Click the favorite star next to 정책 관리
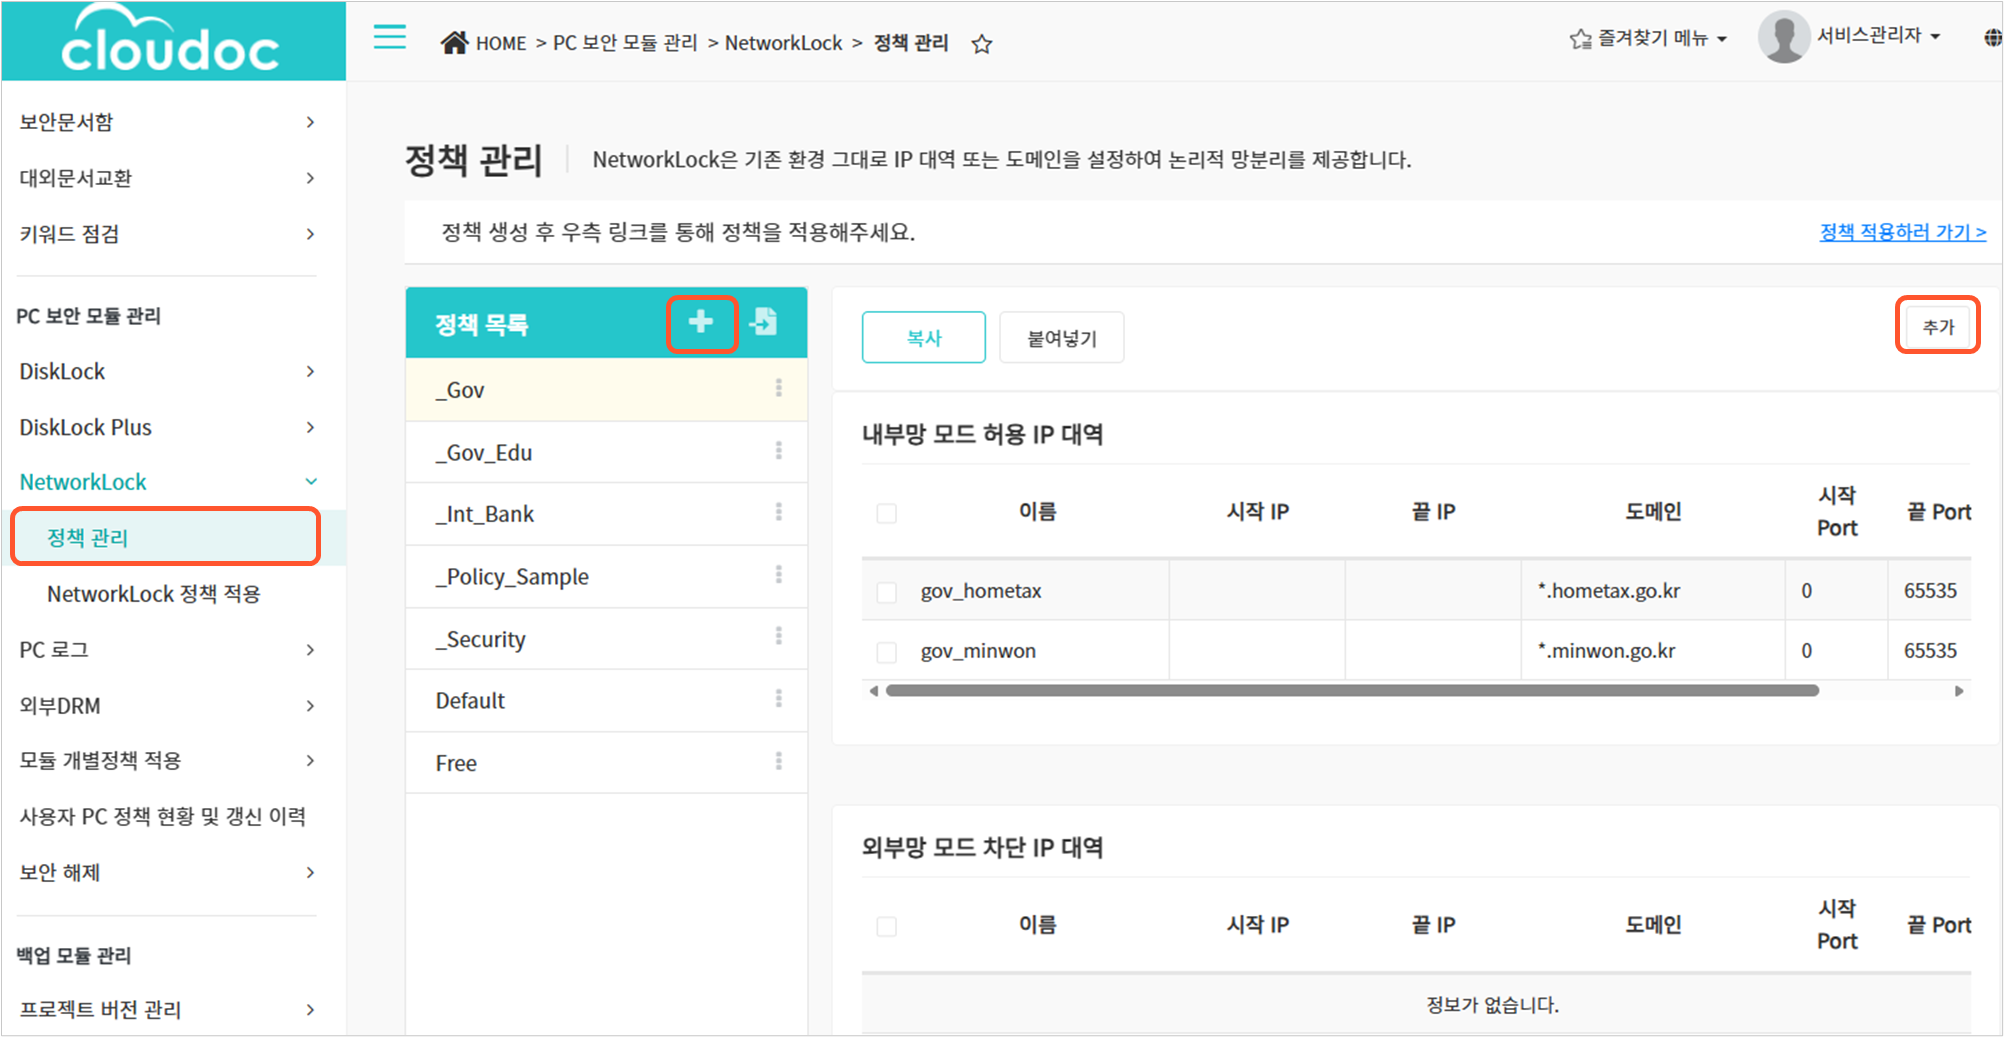This screenshot has height=1037, width=2004. click(x=982, y=44)
